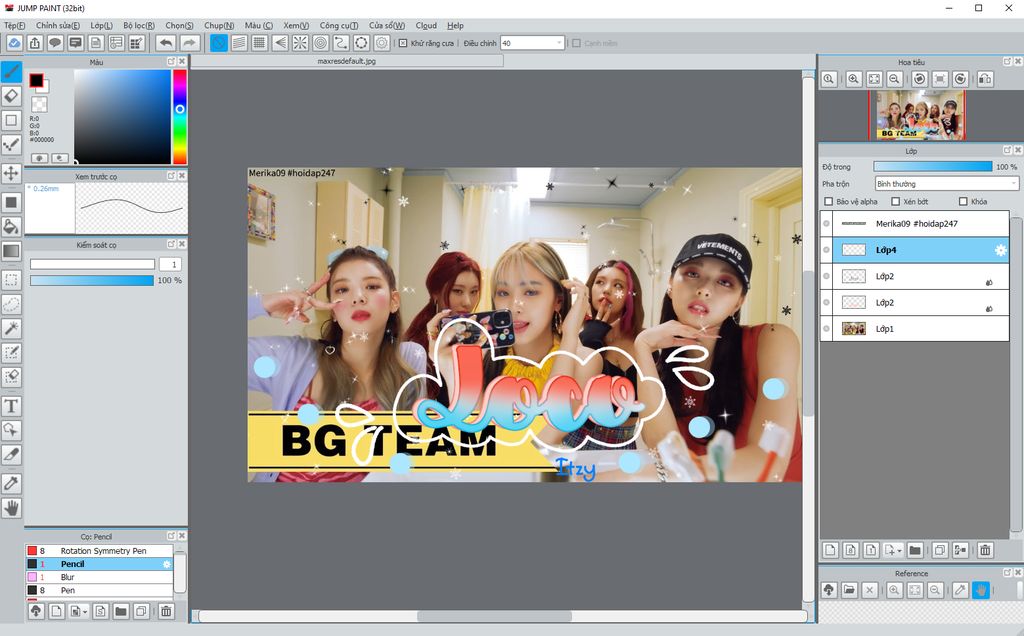Click the cloud save icon in toolbar
This screenshot has height=636, width=1024.
[14, 43]
